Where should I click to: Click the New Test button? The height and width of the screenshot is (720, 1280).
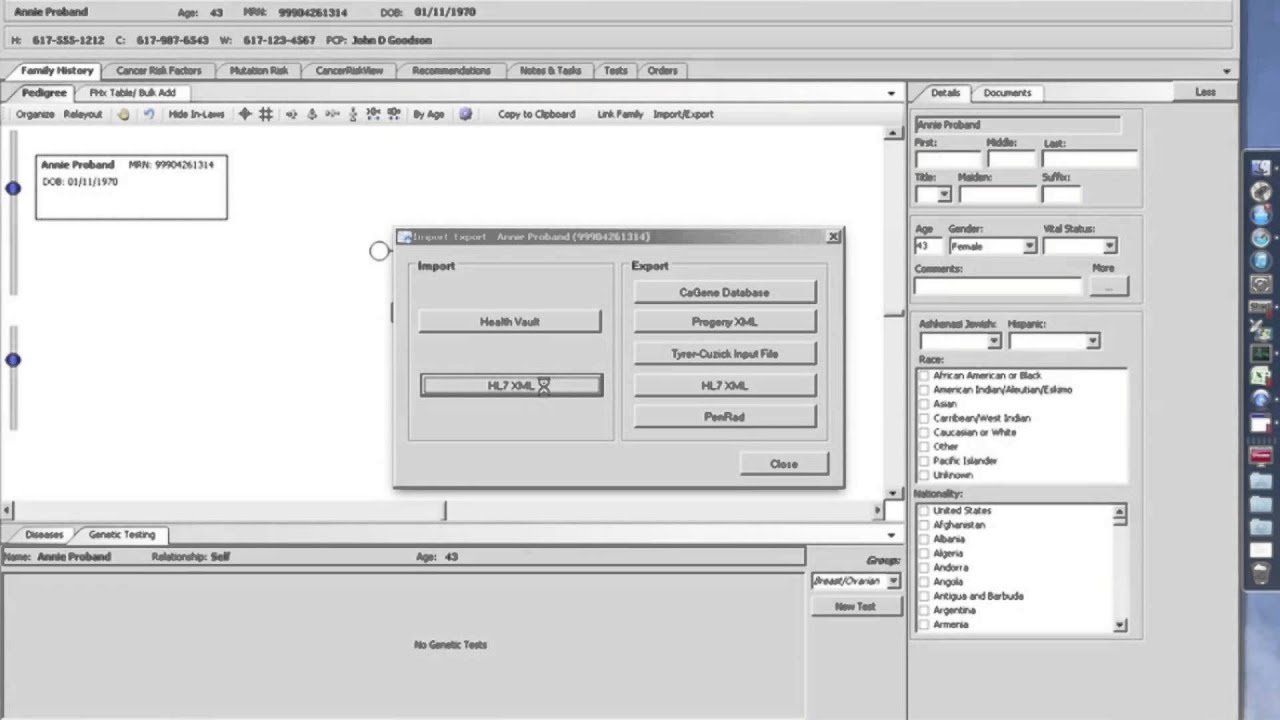(x=855, y=607)
